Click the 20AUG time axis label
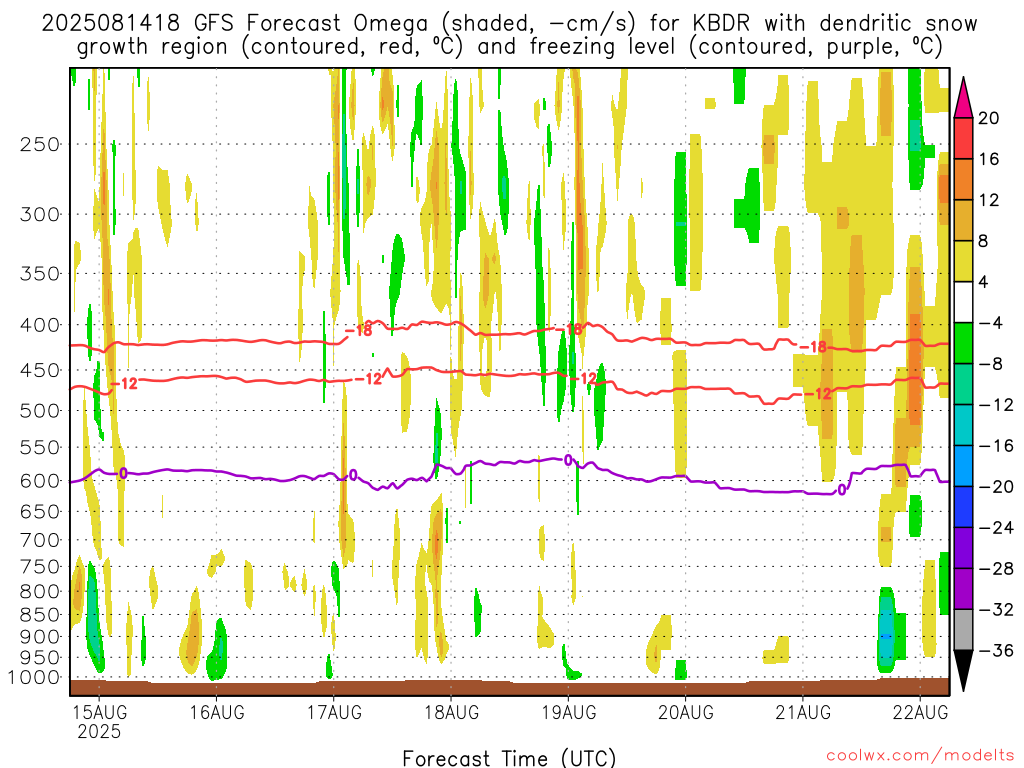 click(x=686, y=712)
